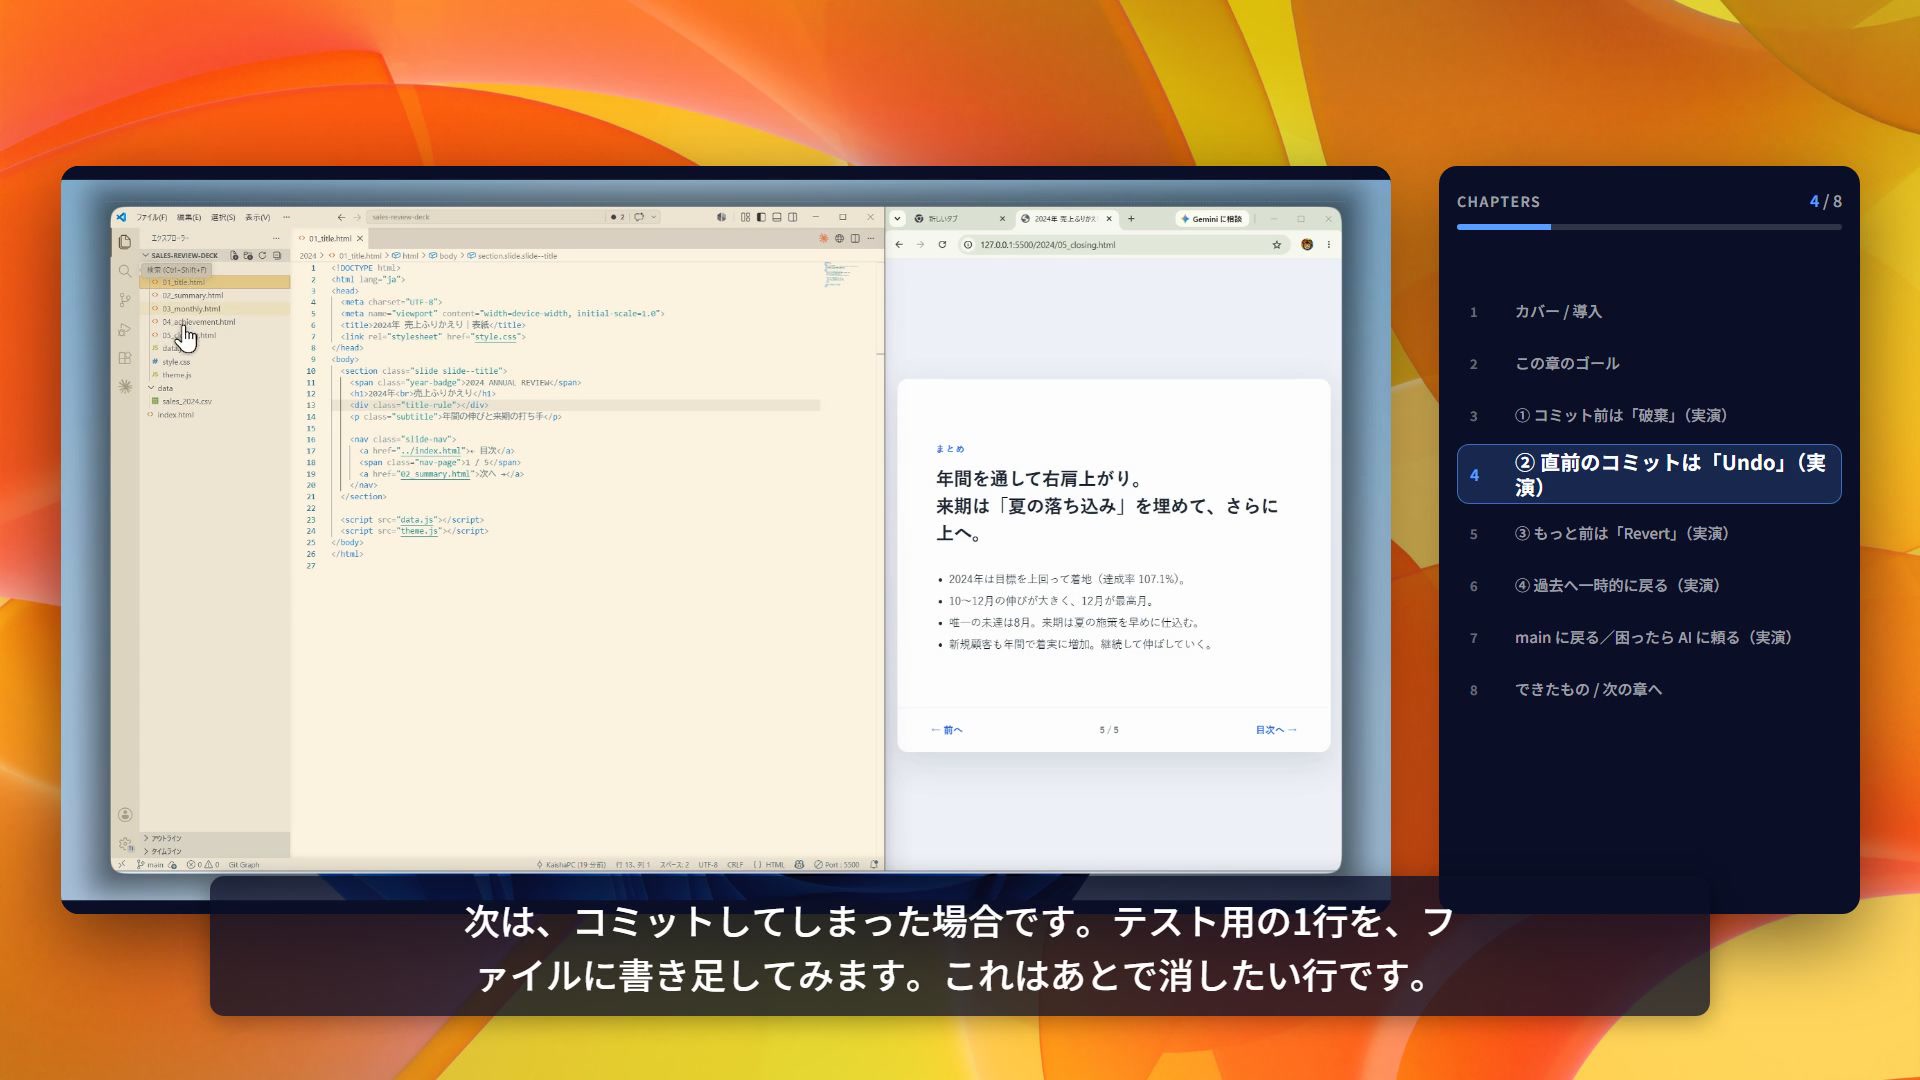The height and width of the screenshot is (1080, 1920).
Task: Open the Claude starburst icon in activity bar
Action: click(x=125, y=386)
